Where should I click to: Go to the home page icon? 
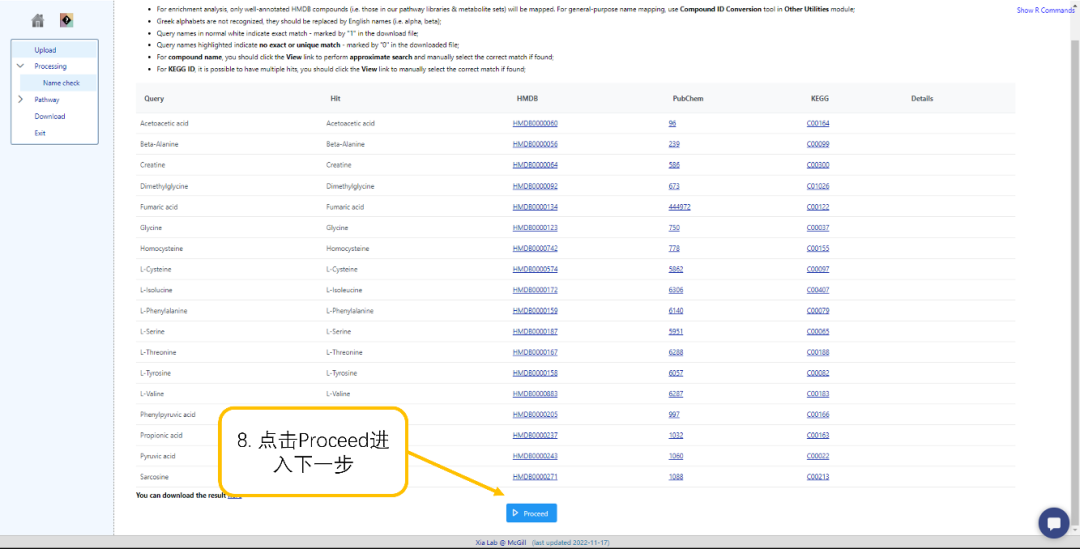(x=38, y=21)
